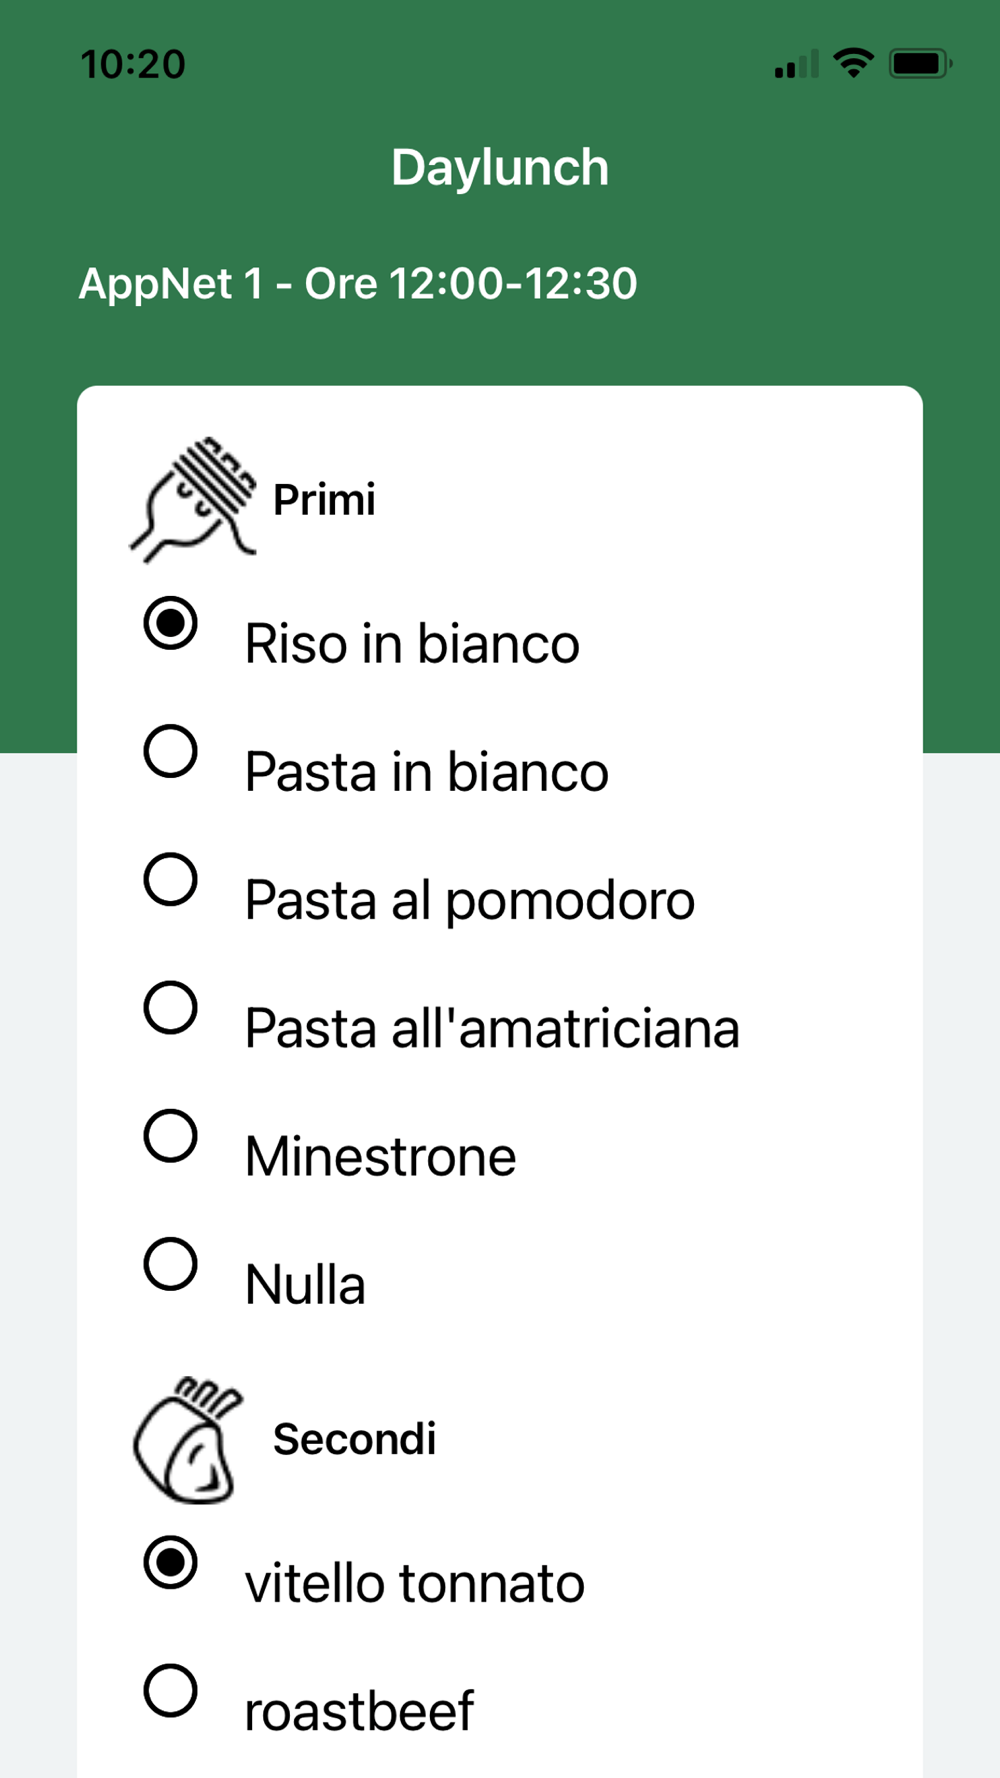Choose the Pasta in bianco radio button
Image resolution: width=1000 pixels, height=1778 pixels.
click(x=170, y=751)
